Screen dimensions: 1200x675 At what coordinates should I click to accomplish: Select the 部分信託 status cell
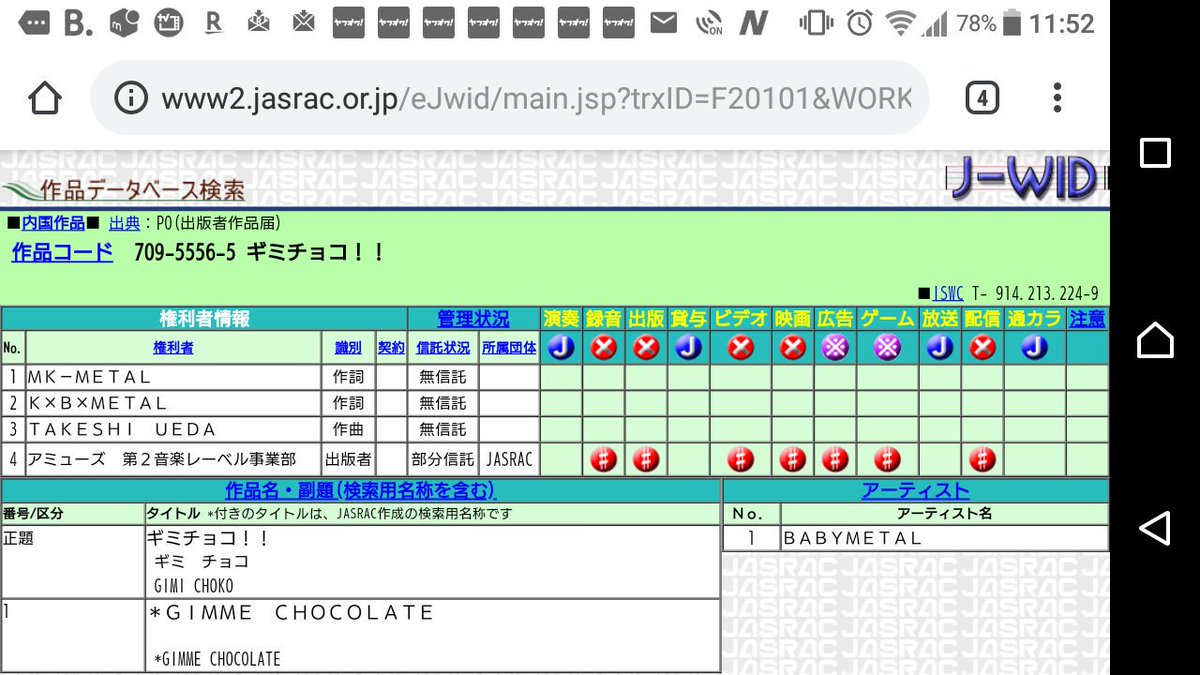click(x=443, y=459)
